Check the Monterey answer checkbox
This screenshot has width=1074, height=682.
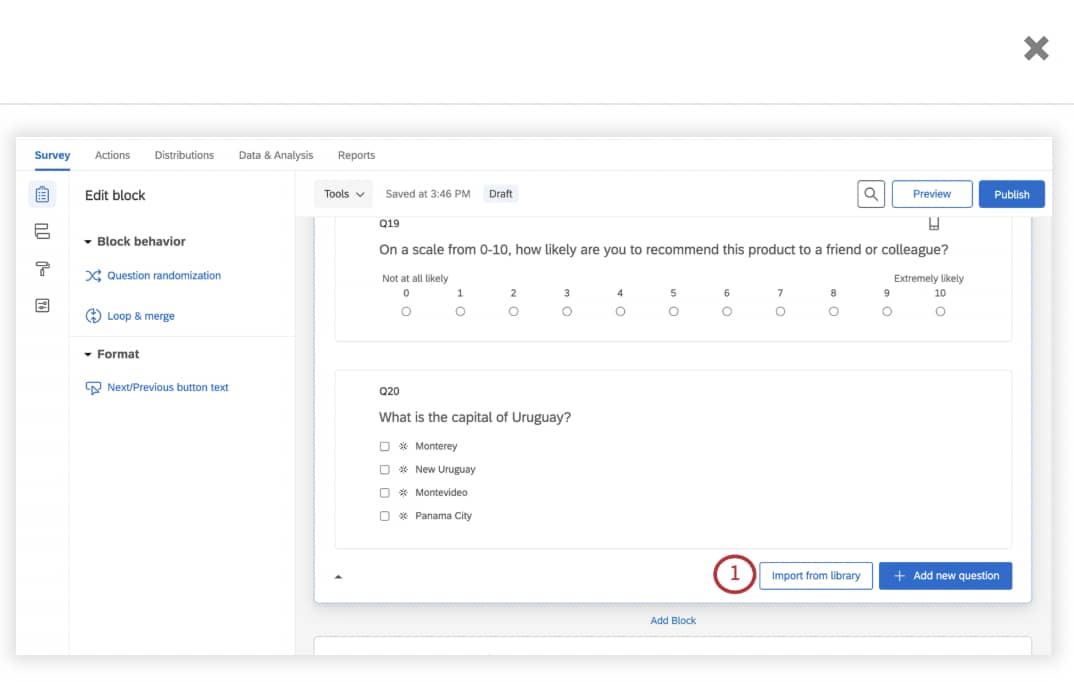click(385, 447)
